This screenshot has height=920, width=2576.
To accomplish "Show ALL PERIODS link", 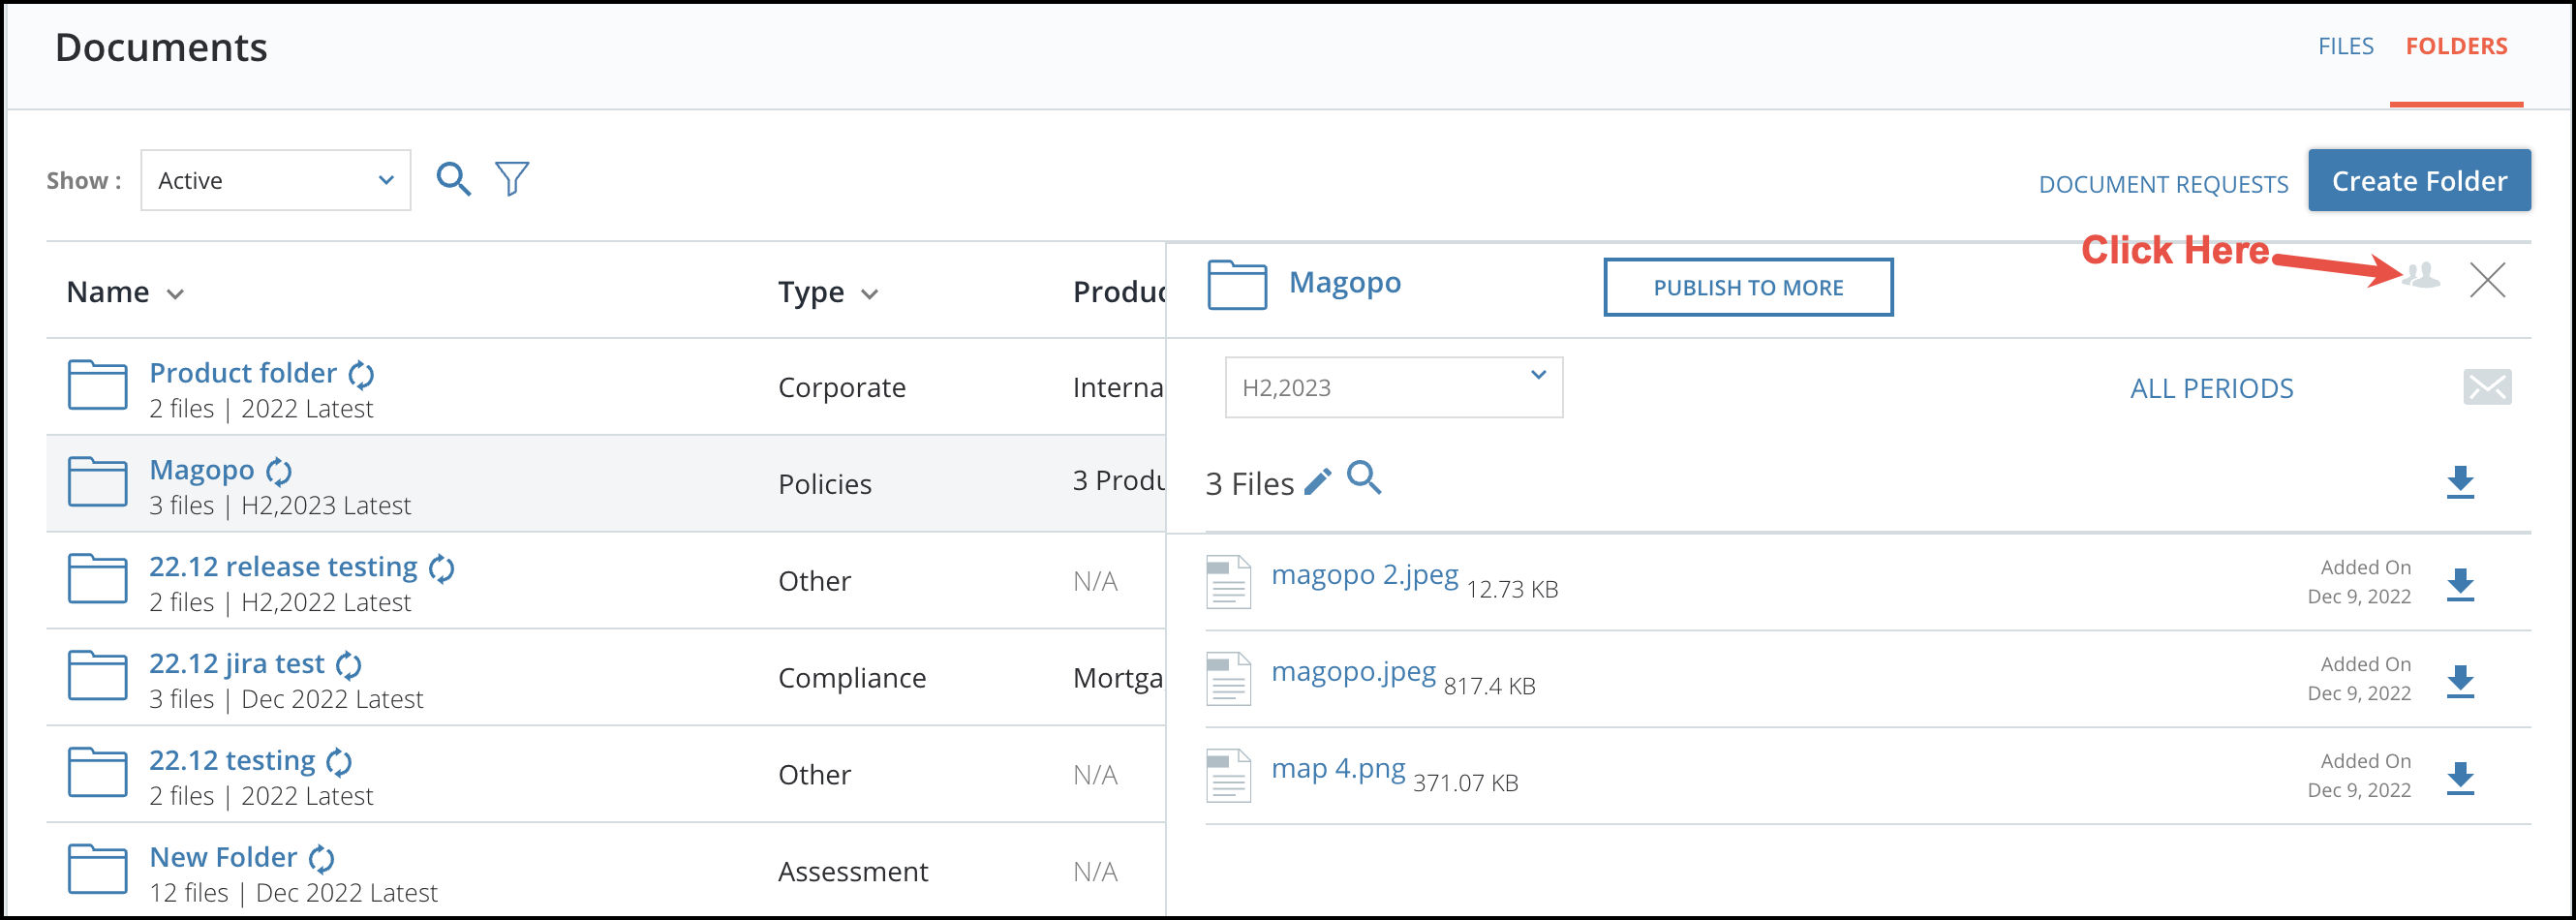I will [x=2212, y=388].
